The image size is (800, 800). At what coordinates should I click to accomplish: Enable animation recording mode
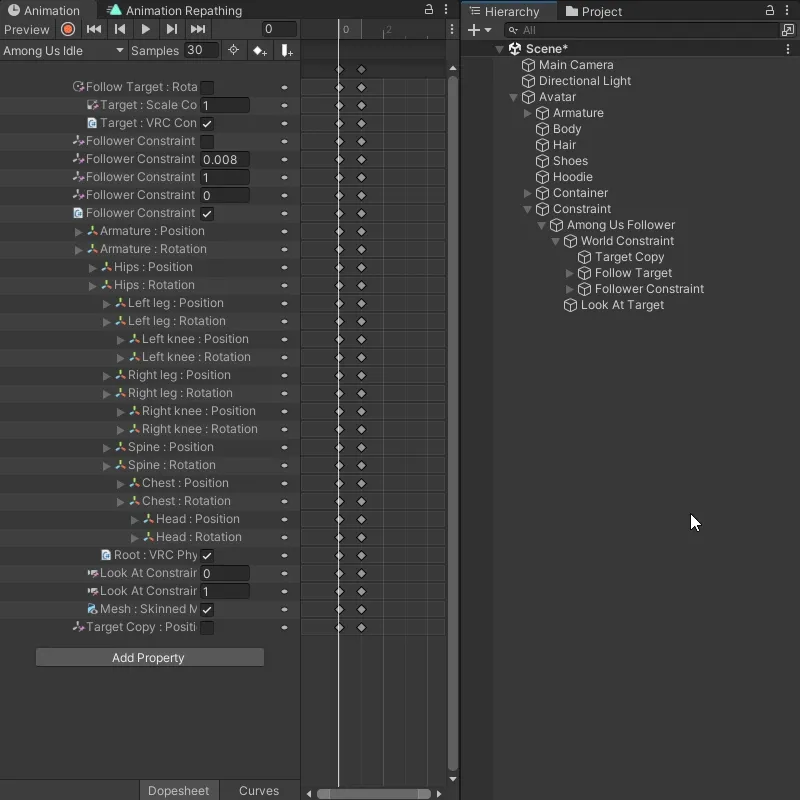pyautogui.click(x=66, y=29)
